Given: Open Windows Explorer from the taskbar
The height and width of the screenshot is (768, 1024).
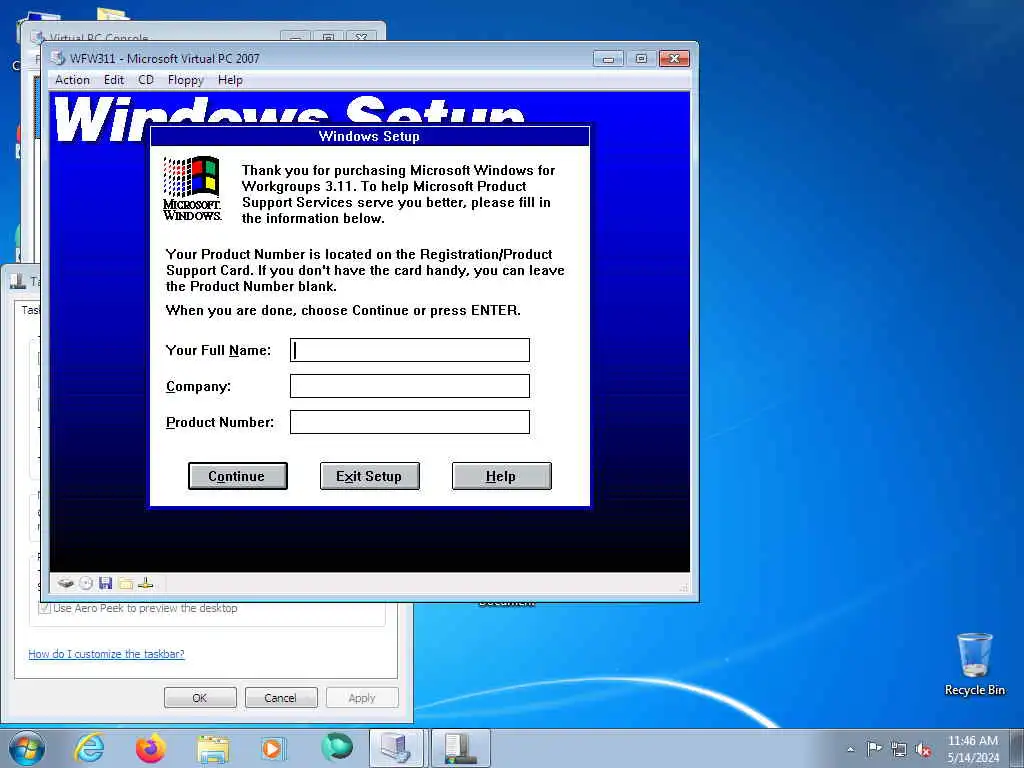Looking at the screenshot, I should tap(213, 748).
